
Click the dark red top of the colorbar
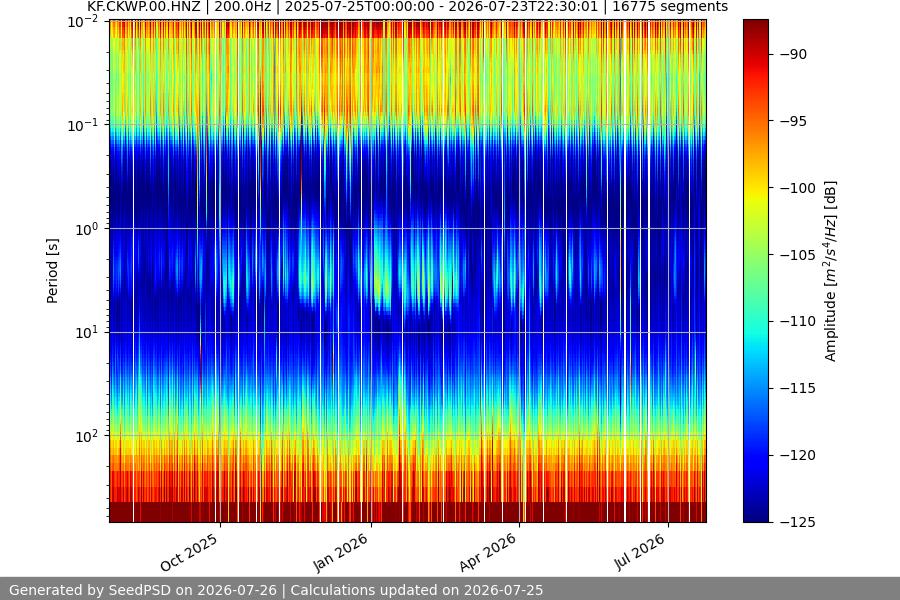pos(755,26)
